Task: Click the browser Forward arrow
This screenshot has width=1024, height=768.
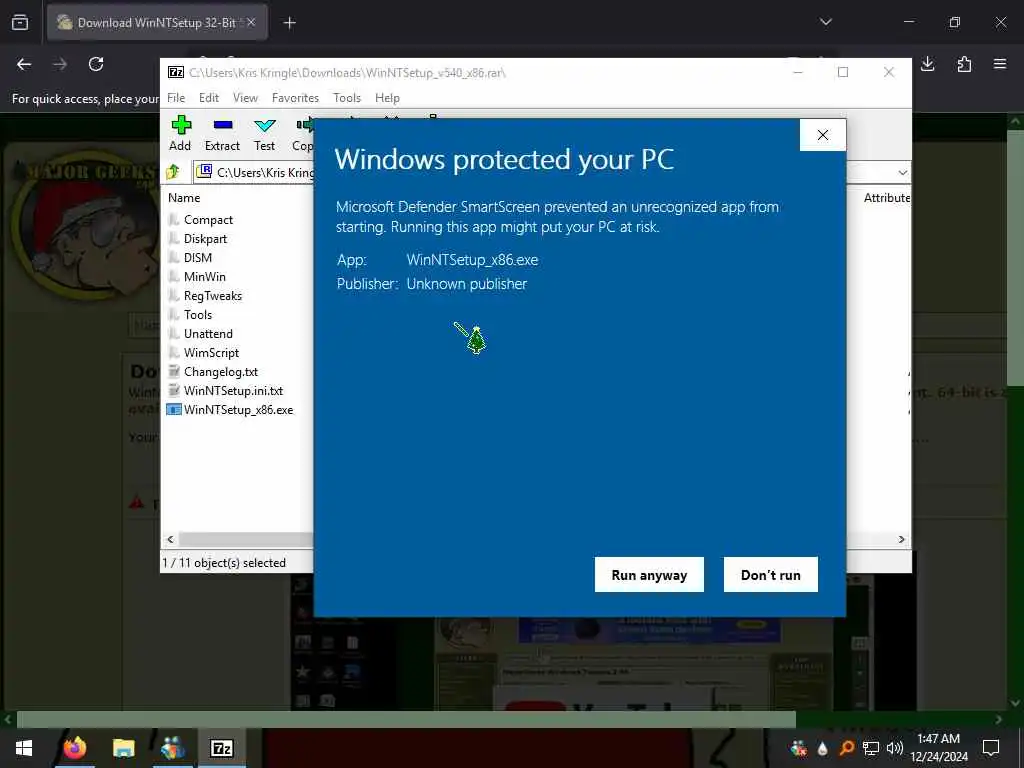Action: 60,64
